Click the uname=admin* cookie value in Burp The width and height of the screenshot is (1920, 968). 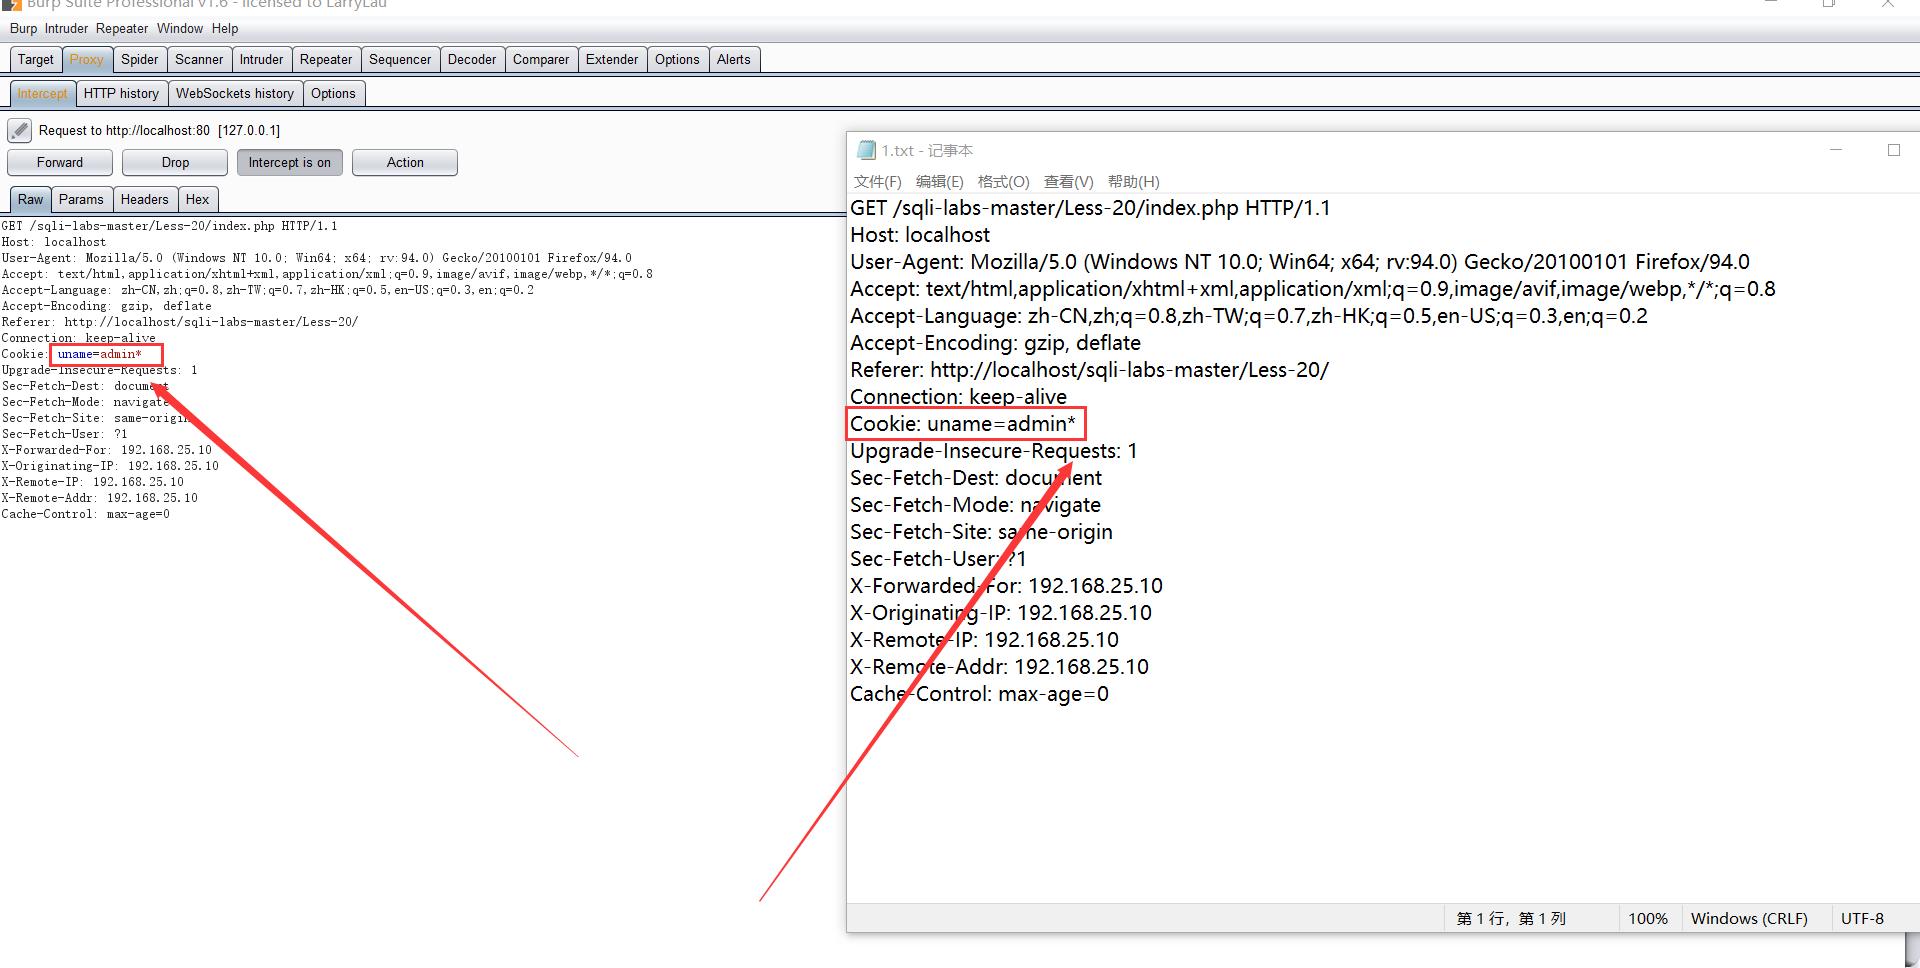[100, 354]
